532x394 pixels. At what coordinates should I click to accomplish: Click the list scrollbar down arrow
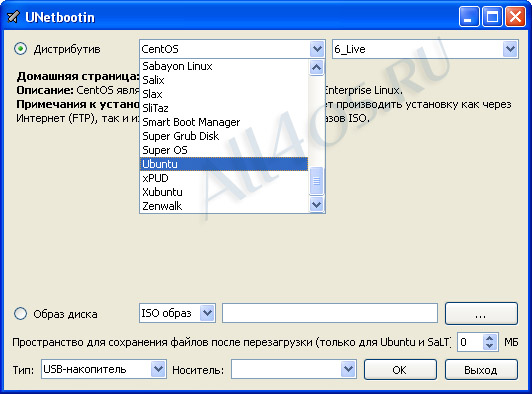pyautogui.click(x=317, y=205)
